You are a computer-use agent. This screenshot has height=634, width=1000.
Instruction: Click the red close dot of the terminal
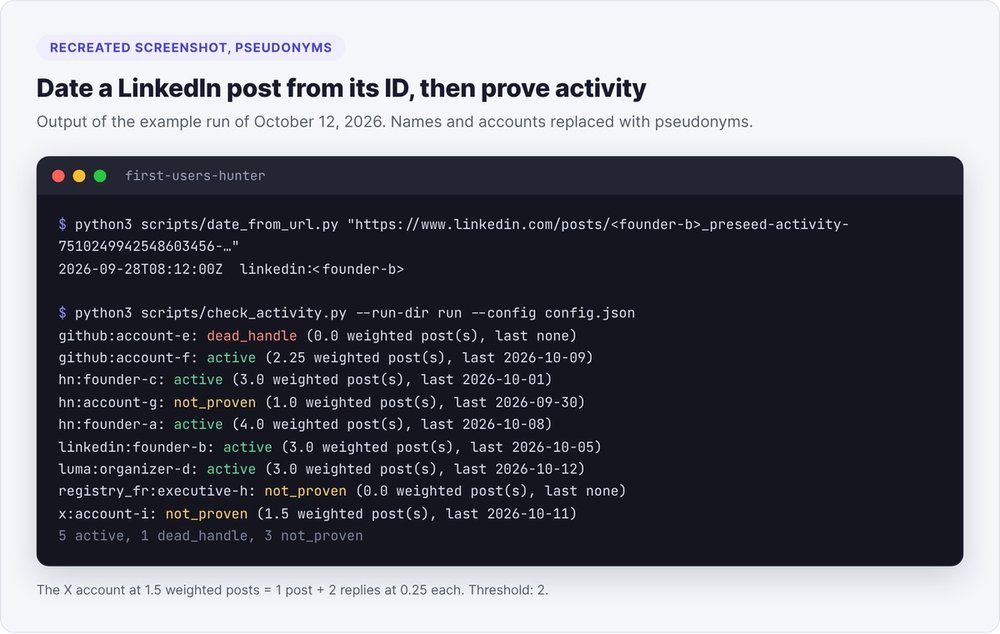pyautogui.click(x=58, y=176)
